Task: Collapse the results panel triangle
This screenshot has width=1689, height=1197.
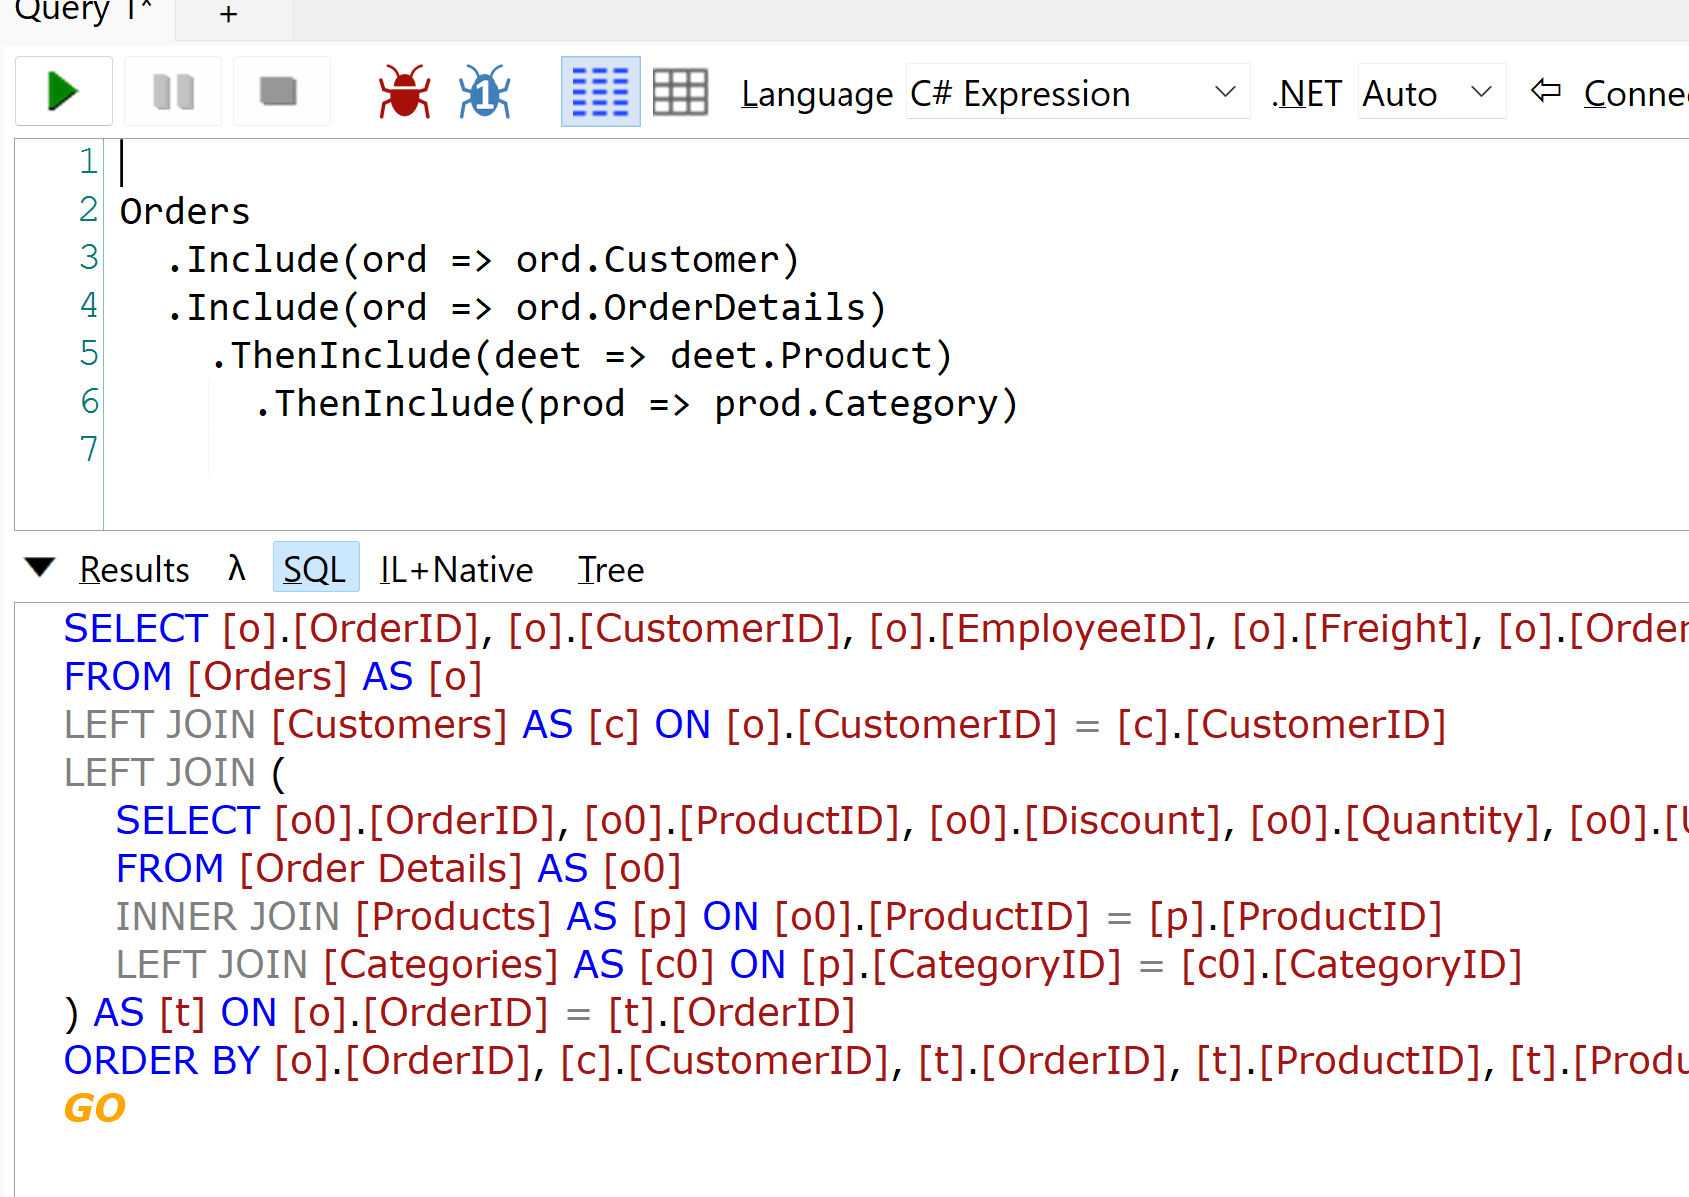Action: coord(40,567)
